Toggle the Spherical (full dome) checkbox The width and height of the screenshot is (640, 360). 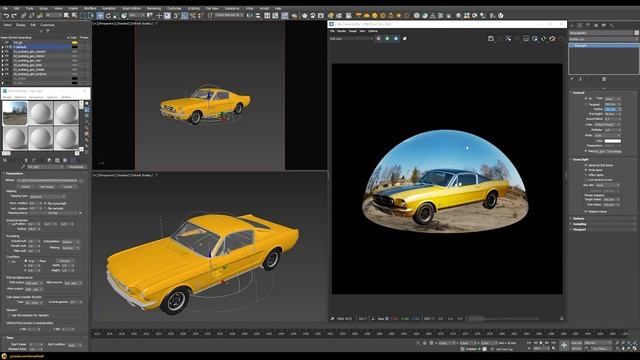(586, 165)
